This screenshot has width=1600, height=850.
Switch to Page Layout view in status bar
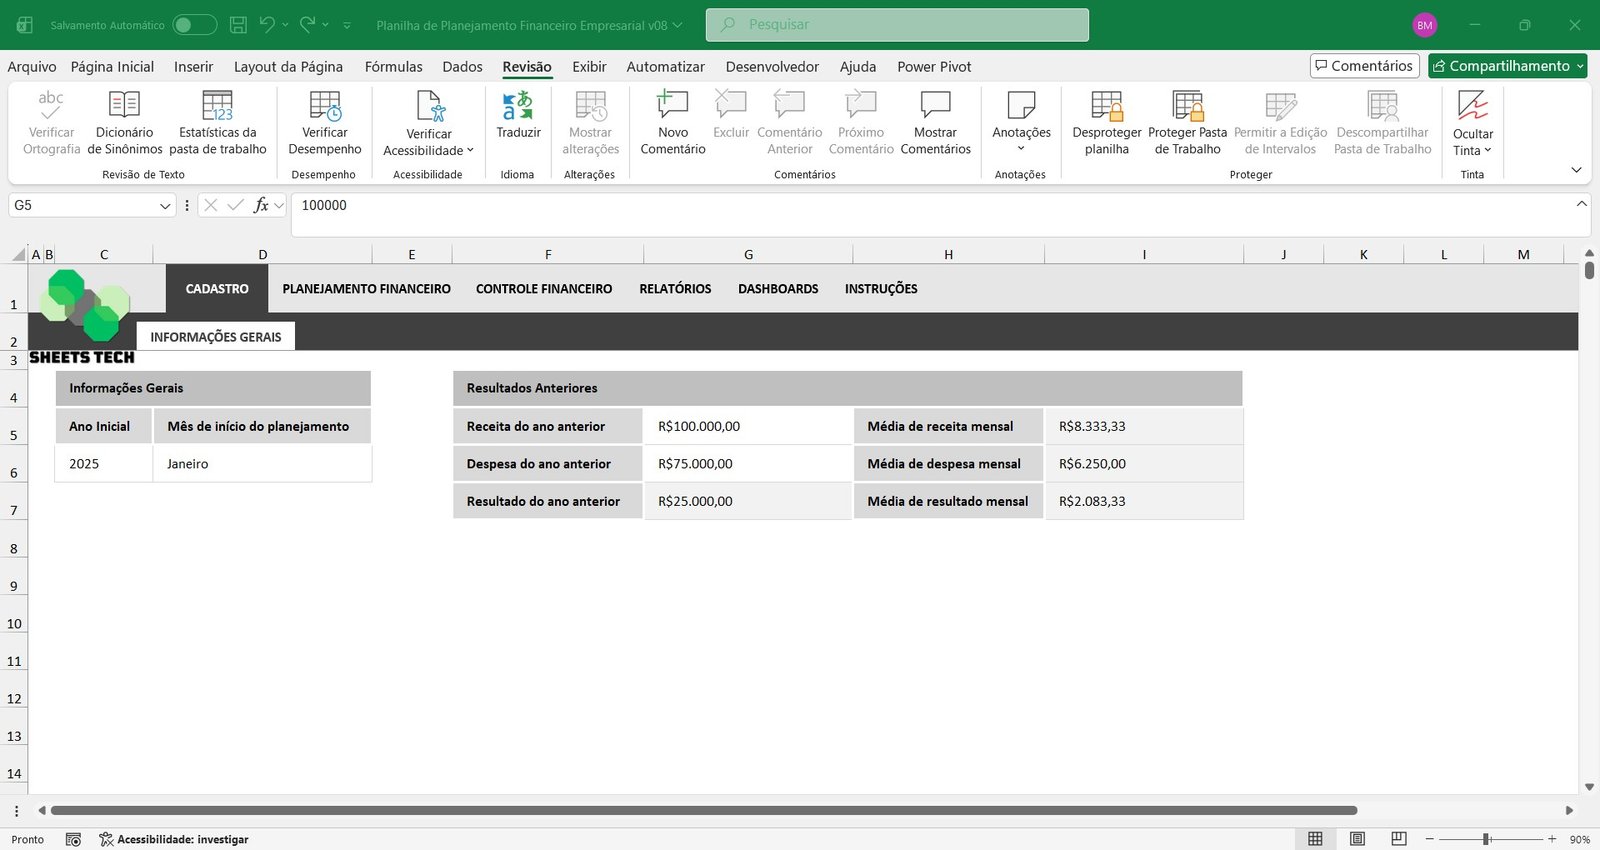click(1357, 839)
